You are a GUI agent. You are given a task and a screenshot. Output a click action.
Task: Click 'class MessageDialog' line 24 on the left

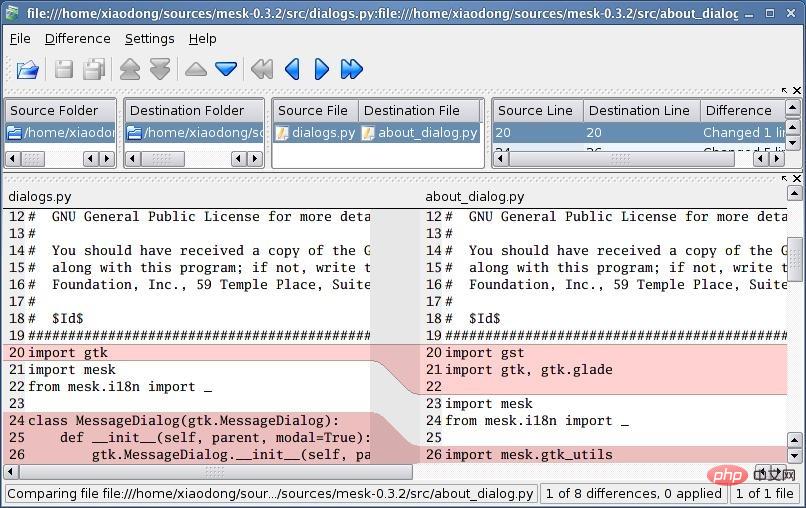click(187, 421)
